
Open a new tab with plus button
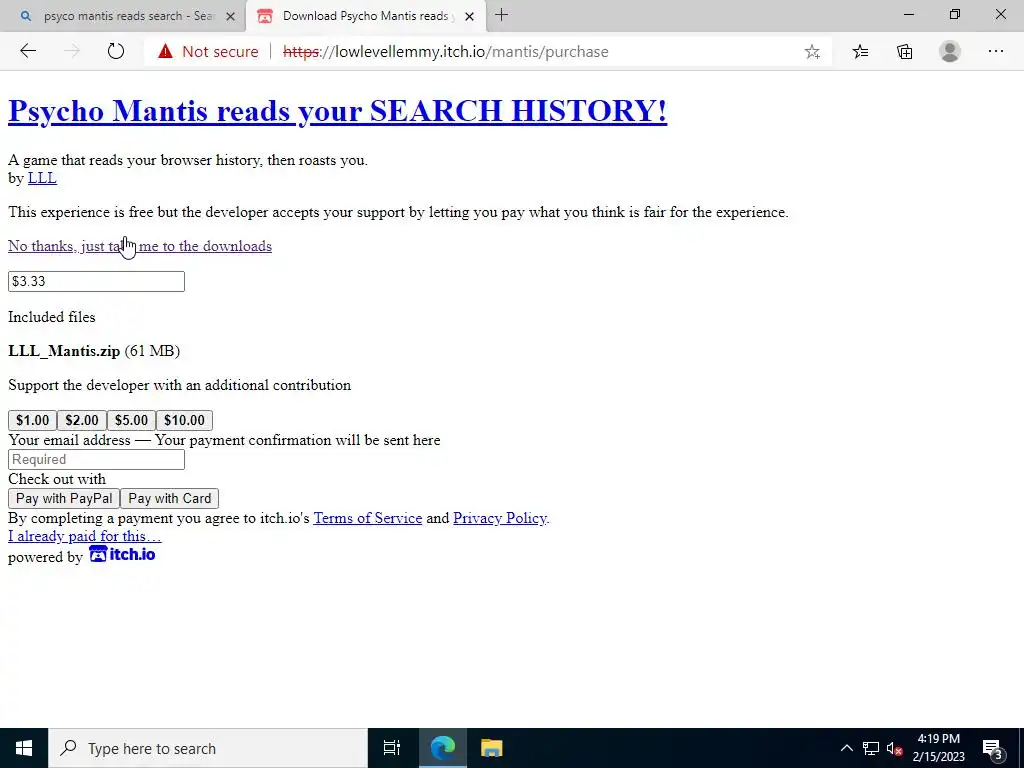[502, 15]
